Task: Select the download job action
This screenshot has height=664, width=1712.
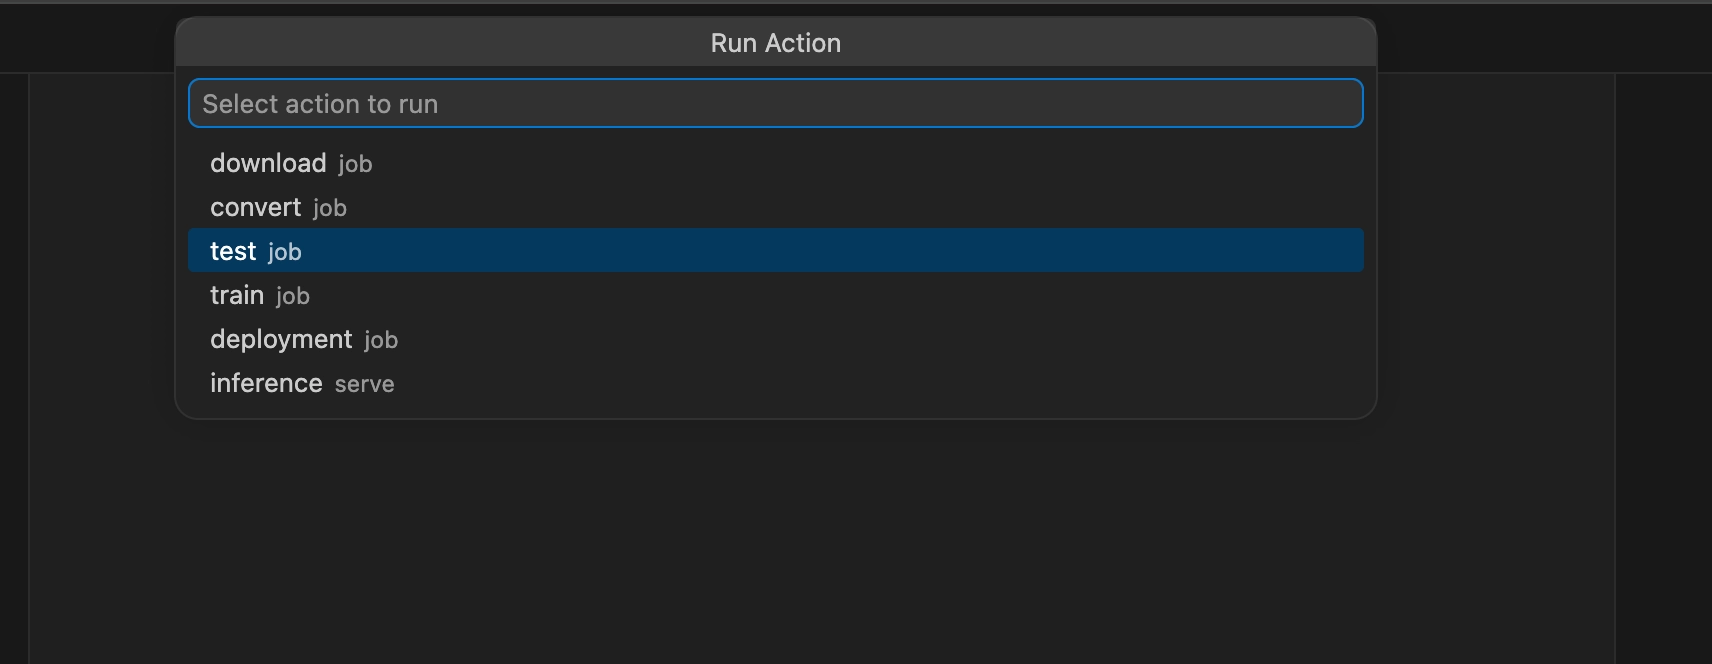Action: [x=775, y=163]
